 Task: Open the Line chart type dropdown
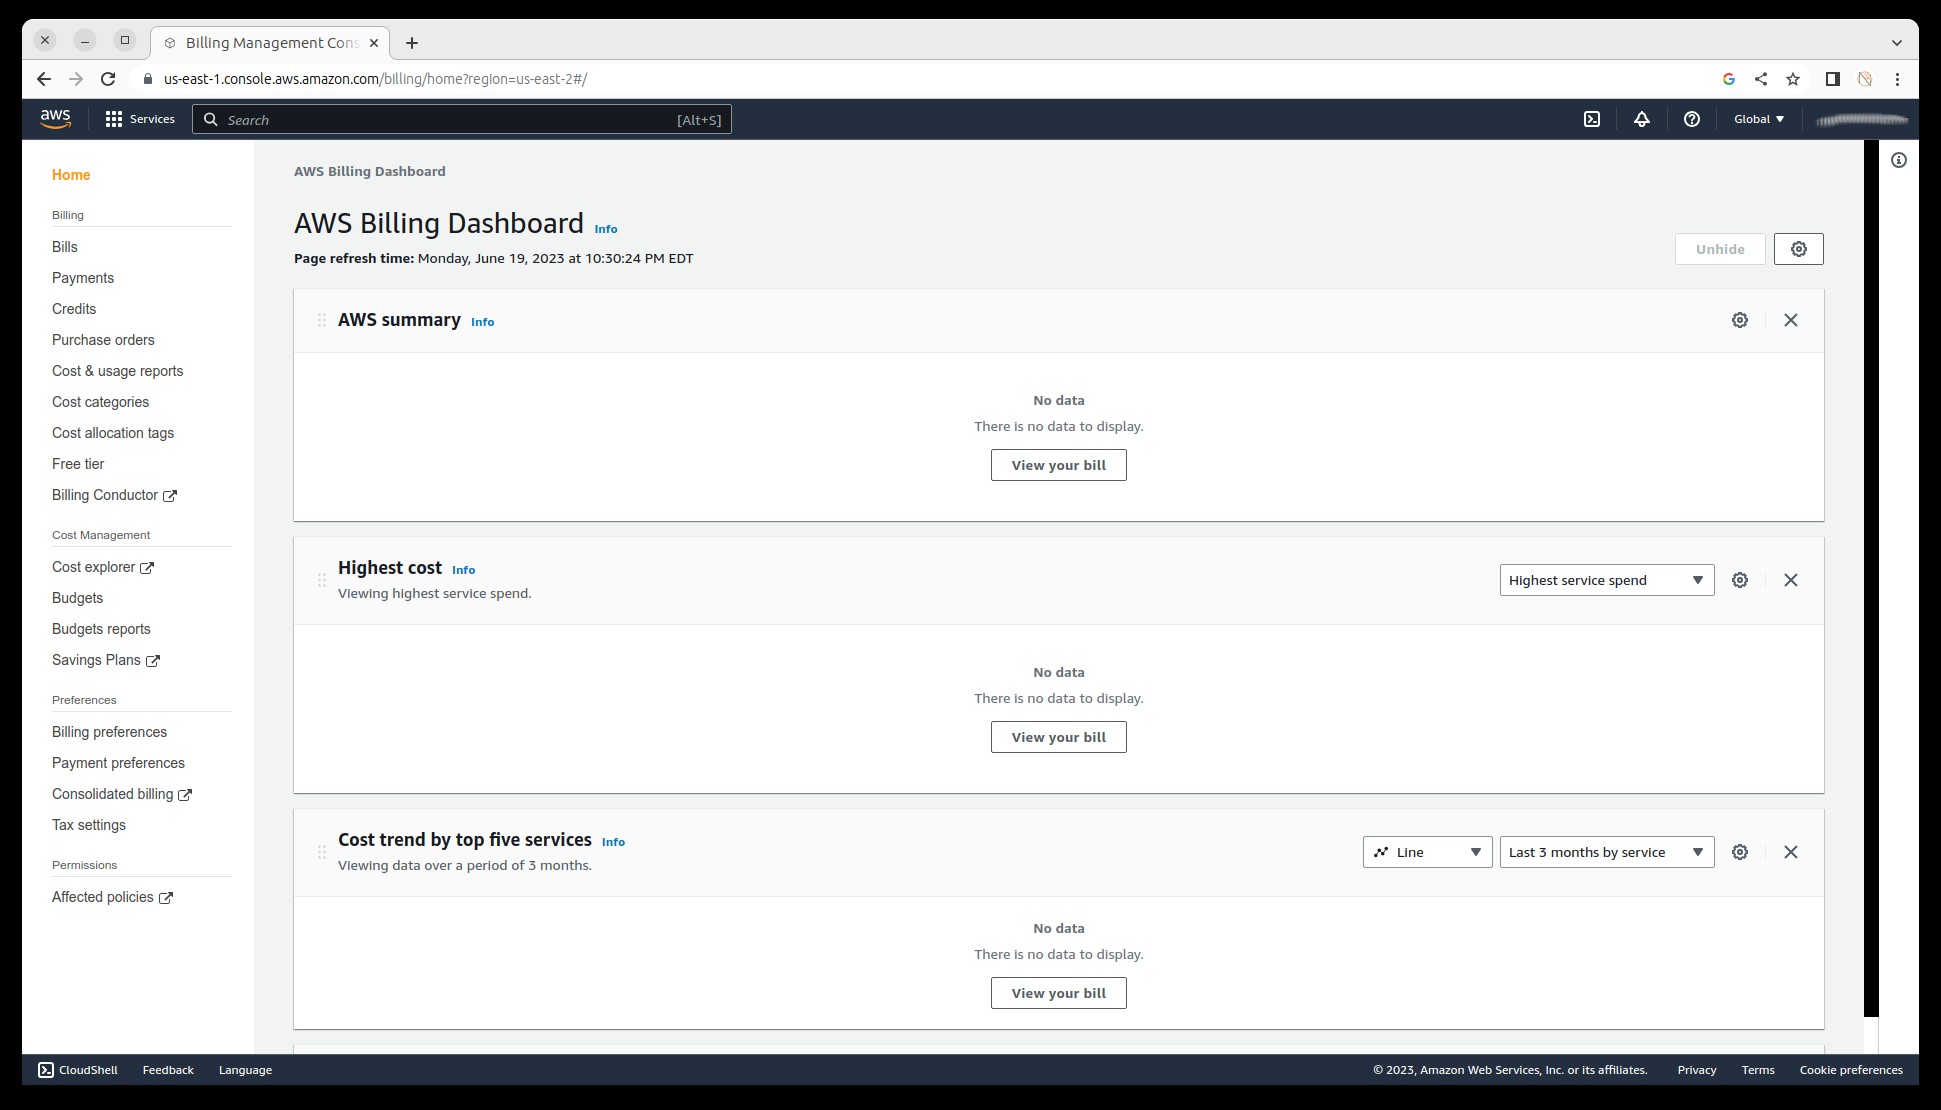coord(1427,852)
